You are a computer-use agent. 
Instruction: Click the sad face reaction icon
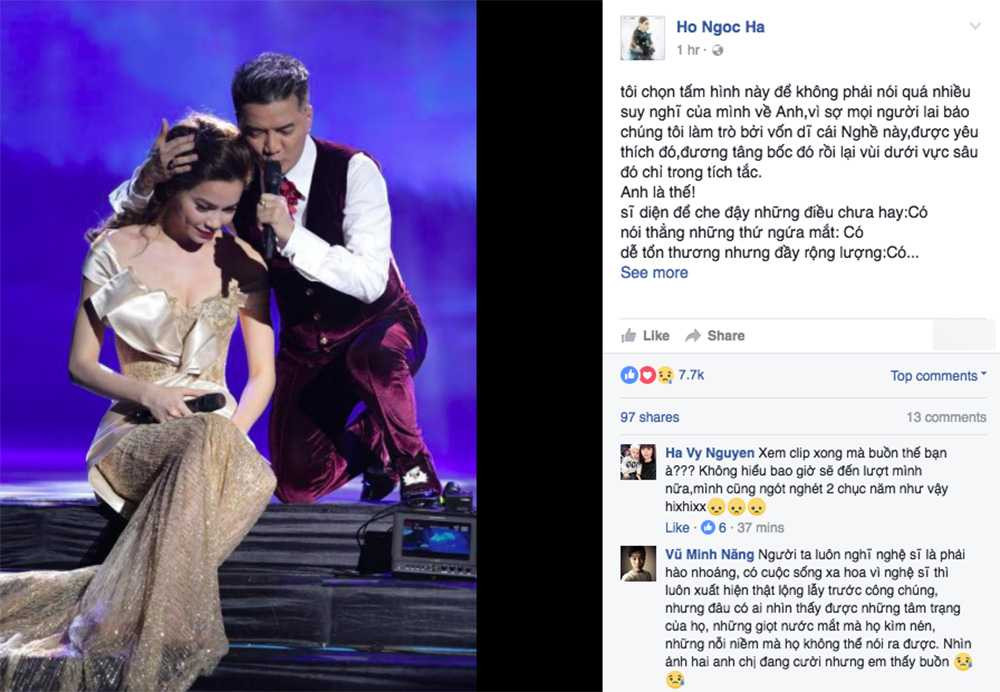(665, 375)
